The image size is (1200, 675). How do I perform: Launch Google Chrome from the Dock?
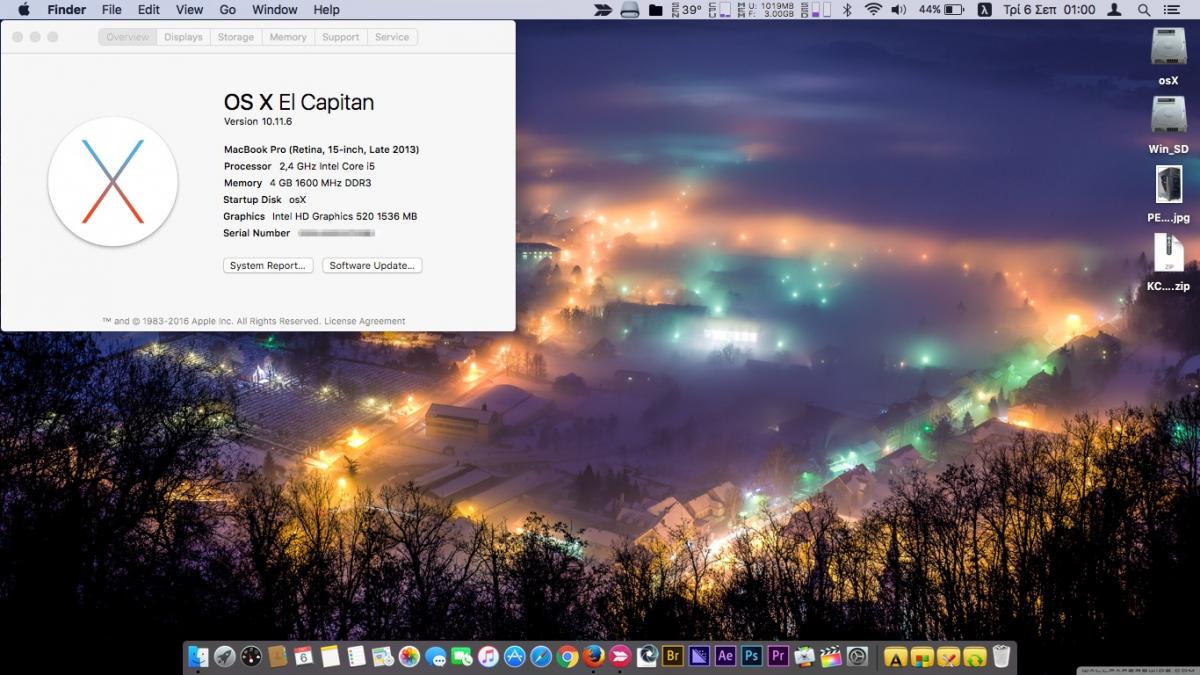(x=567, y=656)
